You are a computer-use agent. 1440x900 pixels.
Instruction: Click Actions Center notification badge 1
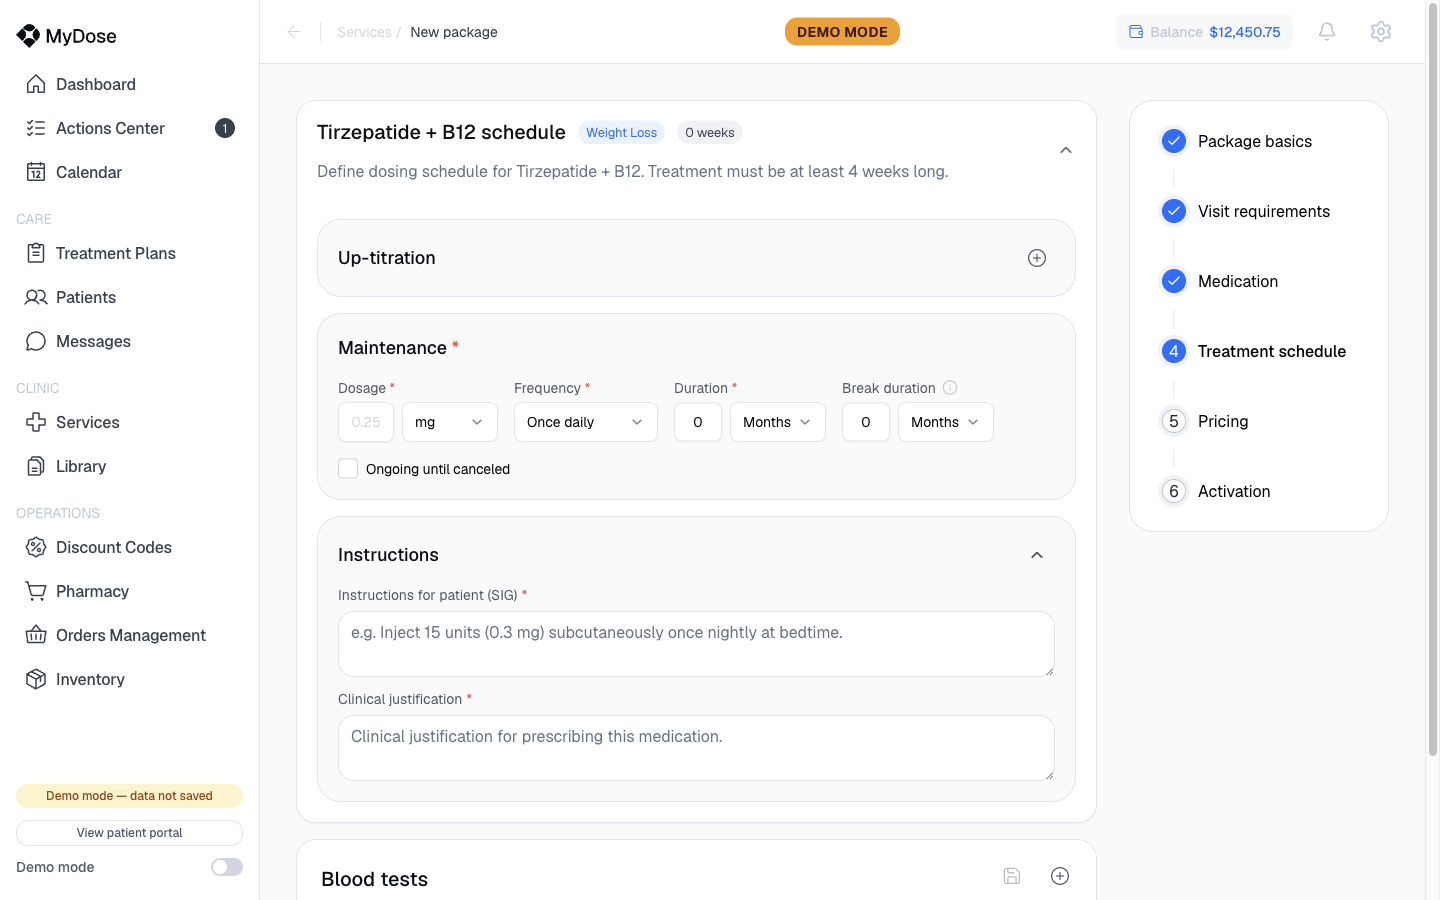coord(225,128)
